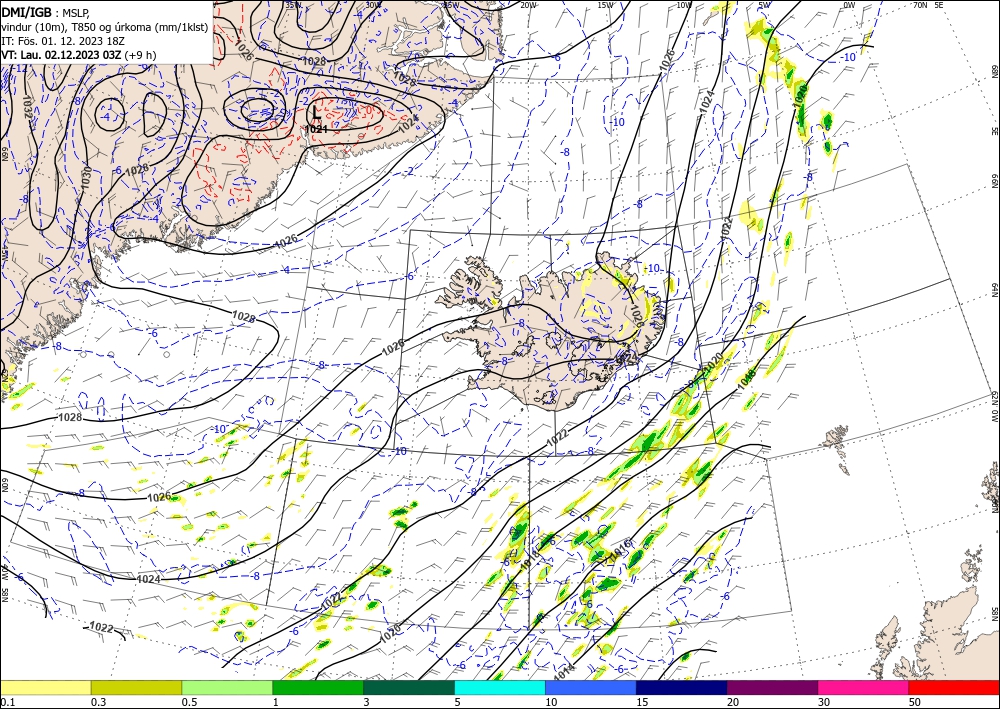Click the pink 30–50 mm legend swatch
Viewport: 1000px width, 709px height.
864,687
